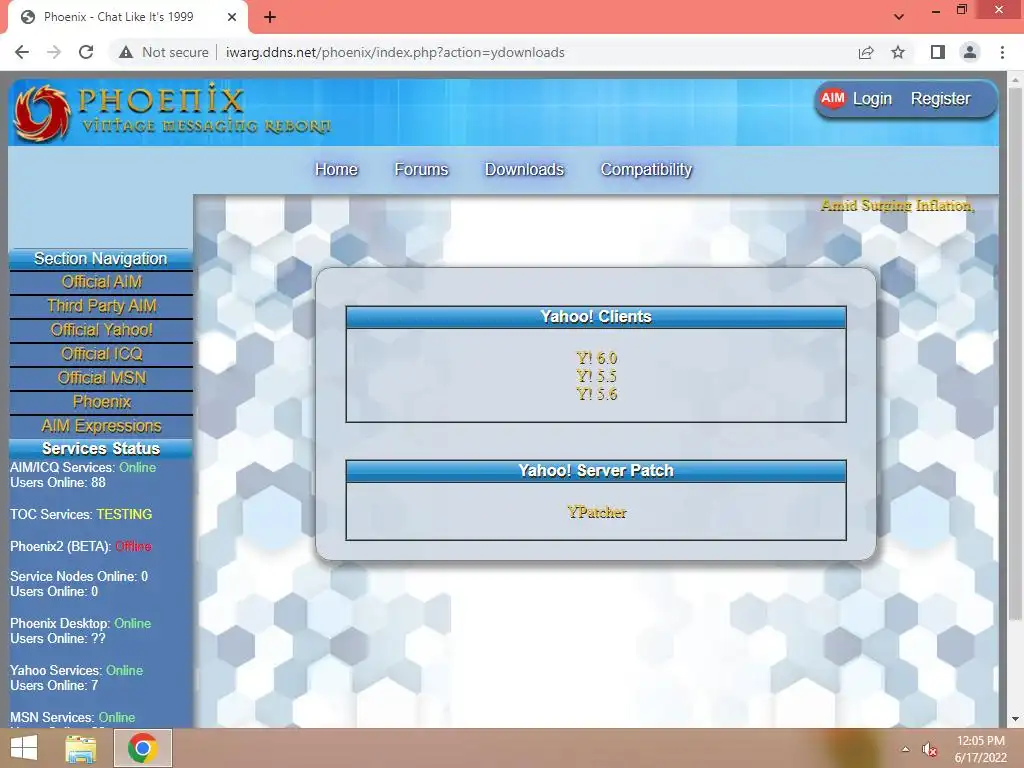1024x768 pixels.
Task: Click scrollbar up arrow
Action: [1015, 80]
